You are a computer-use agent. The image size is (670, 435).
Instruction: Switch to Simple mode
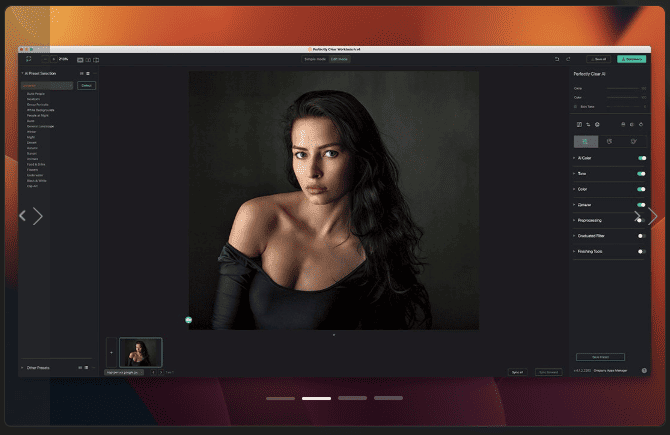pyautogui.click(x=315, y=59)
